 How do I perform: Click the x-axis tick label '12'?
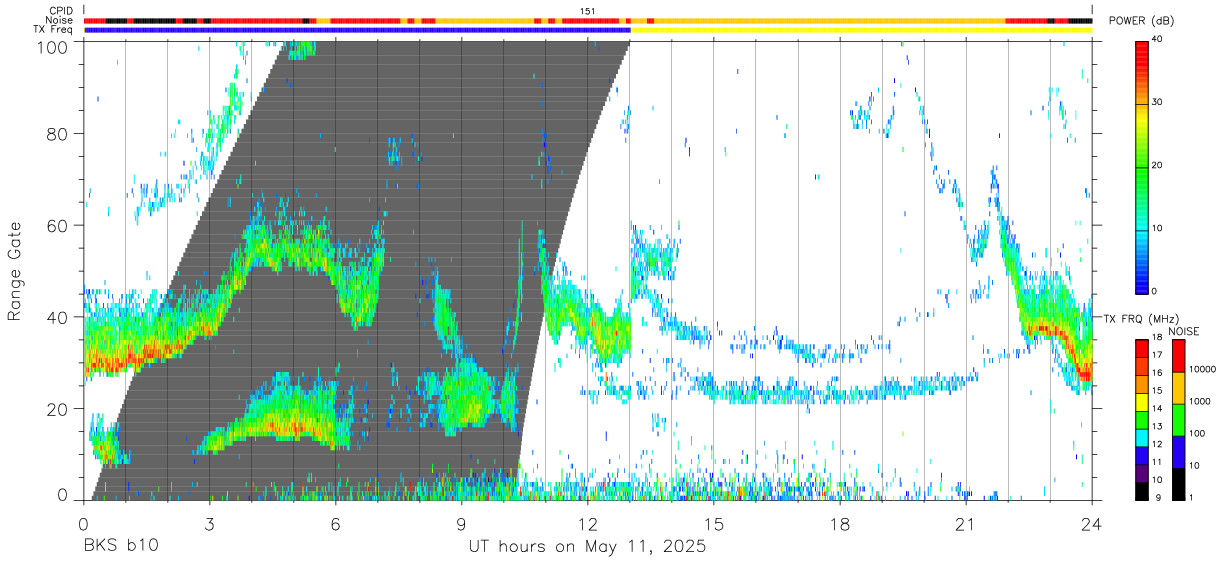click(x=588, y=523)
